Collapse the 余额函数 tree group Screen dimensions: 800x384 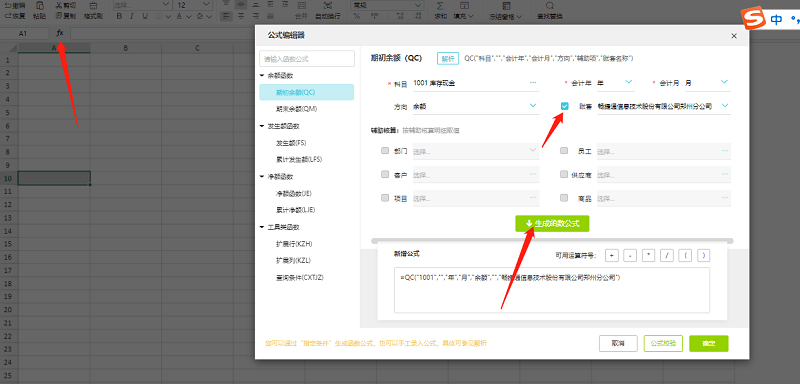pyautogui.click(x=262, y=75)
